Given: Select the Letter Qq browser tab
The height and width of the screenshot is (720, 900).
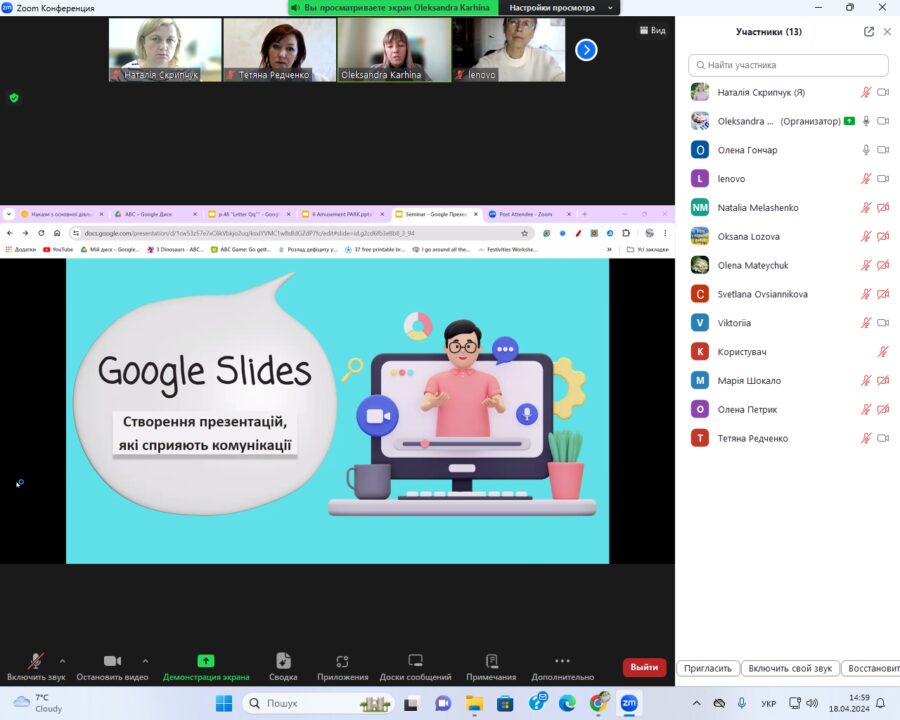Looking at the screenshot, I should tap(249, 214).
